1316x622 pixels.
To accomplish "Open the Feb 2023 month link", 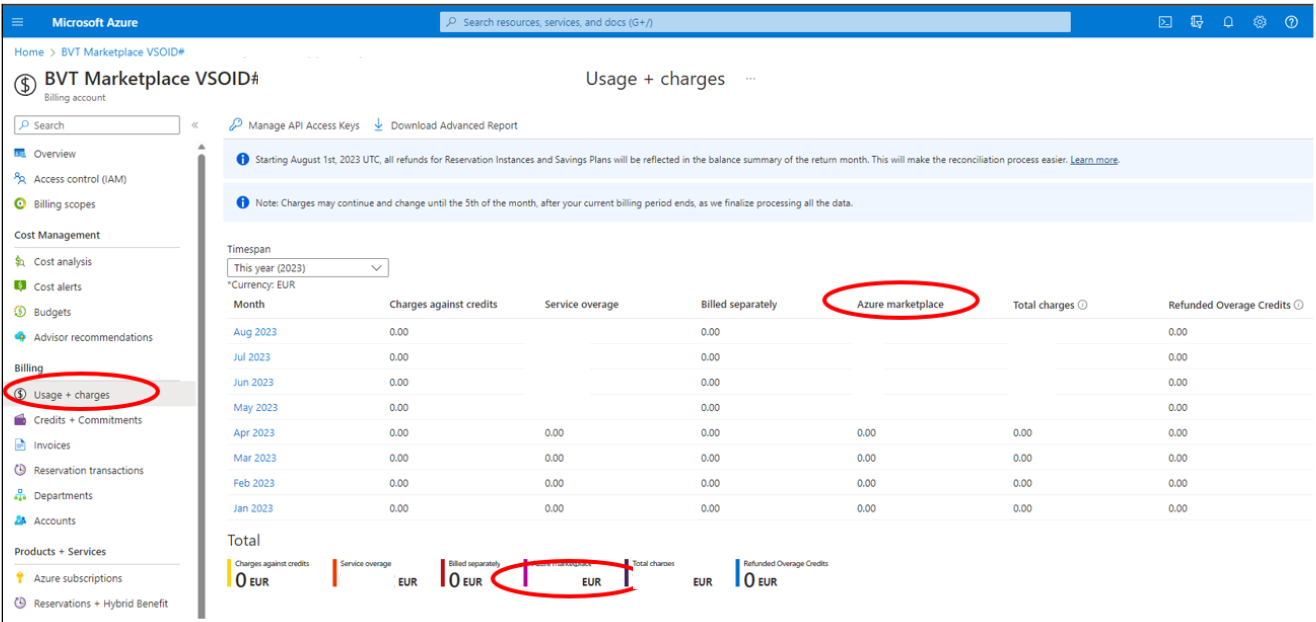I will [x=254, y=483].
